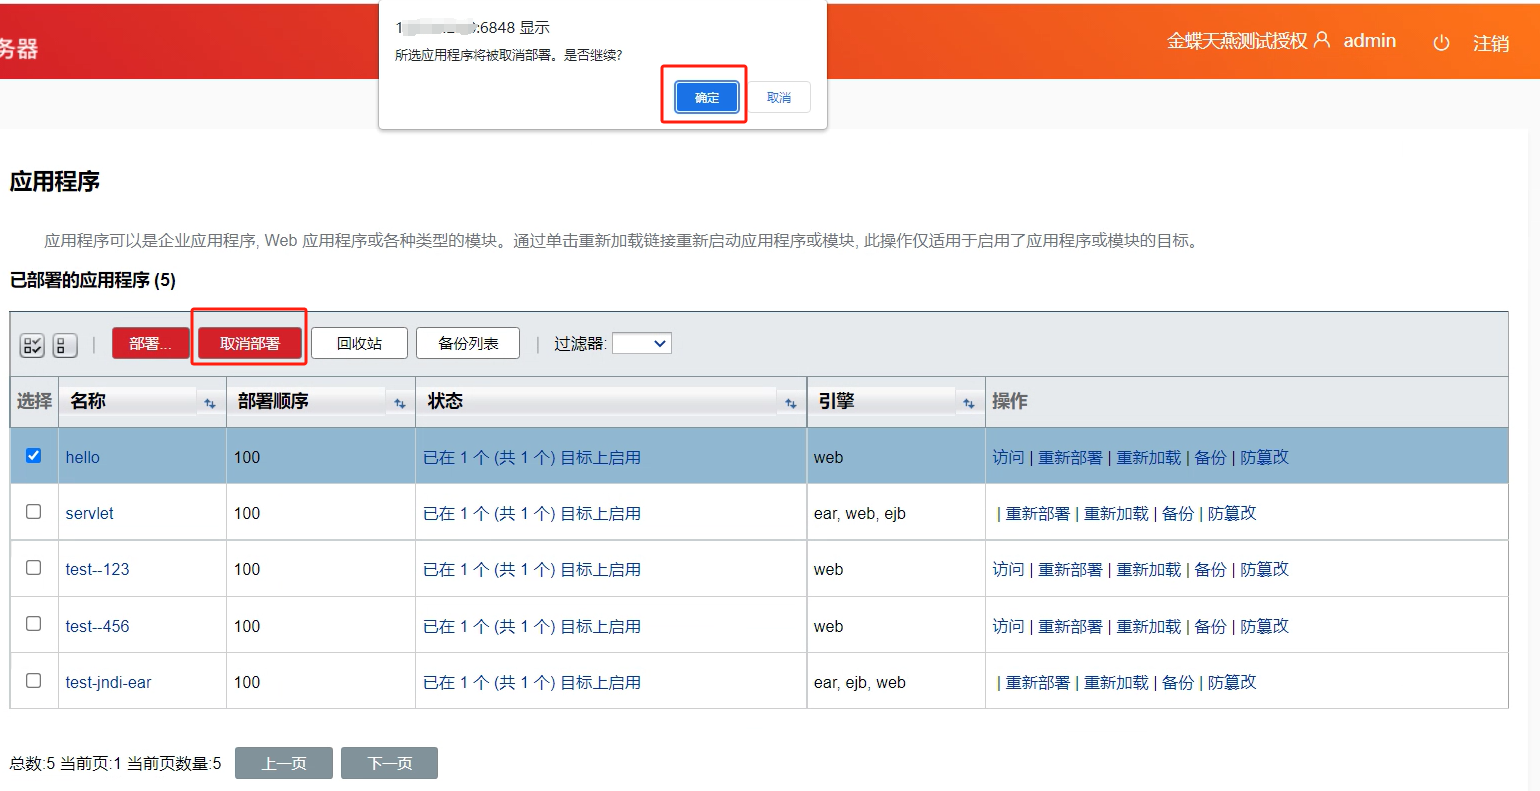The image size is (1540, 791).
Task: Click the status link for test--123 row
Action: pos(532,569)
